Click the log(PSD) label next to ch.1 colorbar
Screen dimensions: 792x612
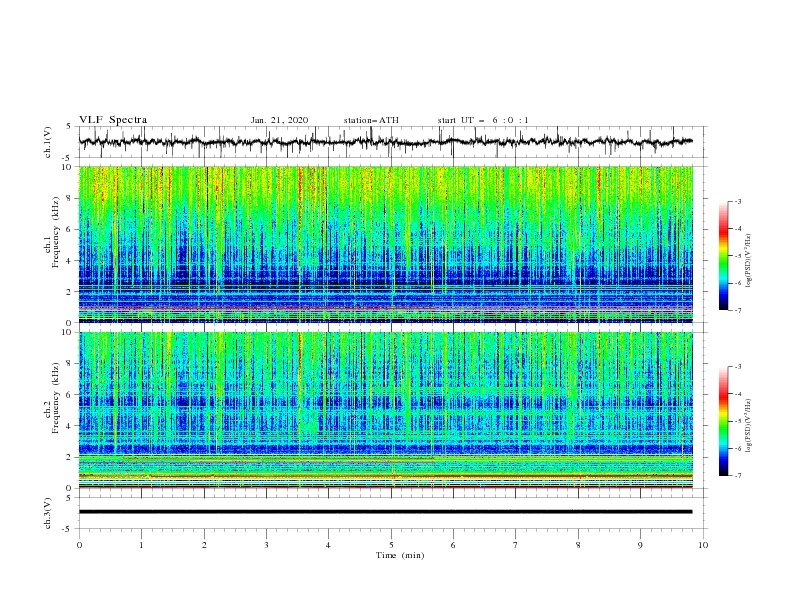point(749,260)
